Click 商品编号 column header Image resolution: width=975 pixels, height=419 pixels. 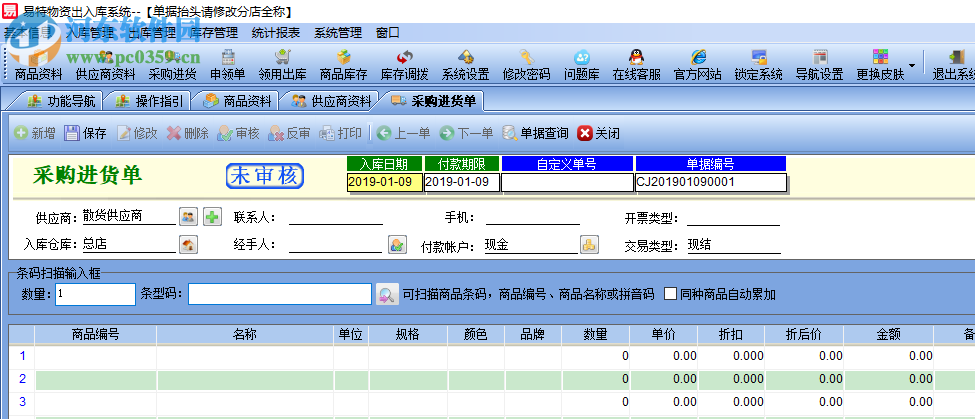tap(95, 334)
